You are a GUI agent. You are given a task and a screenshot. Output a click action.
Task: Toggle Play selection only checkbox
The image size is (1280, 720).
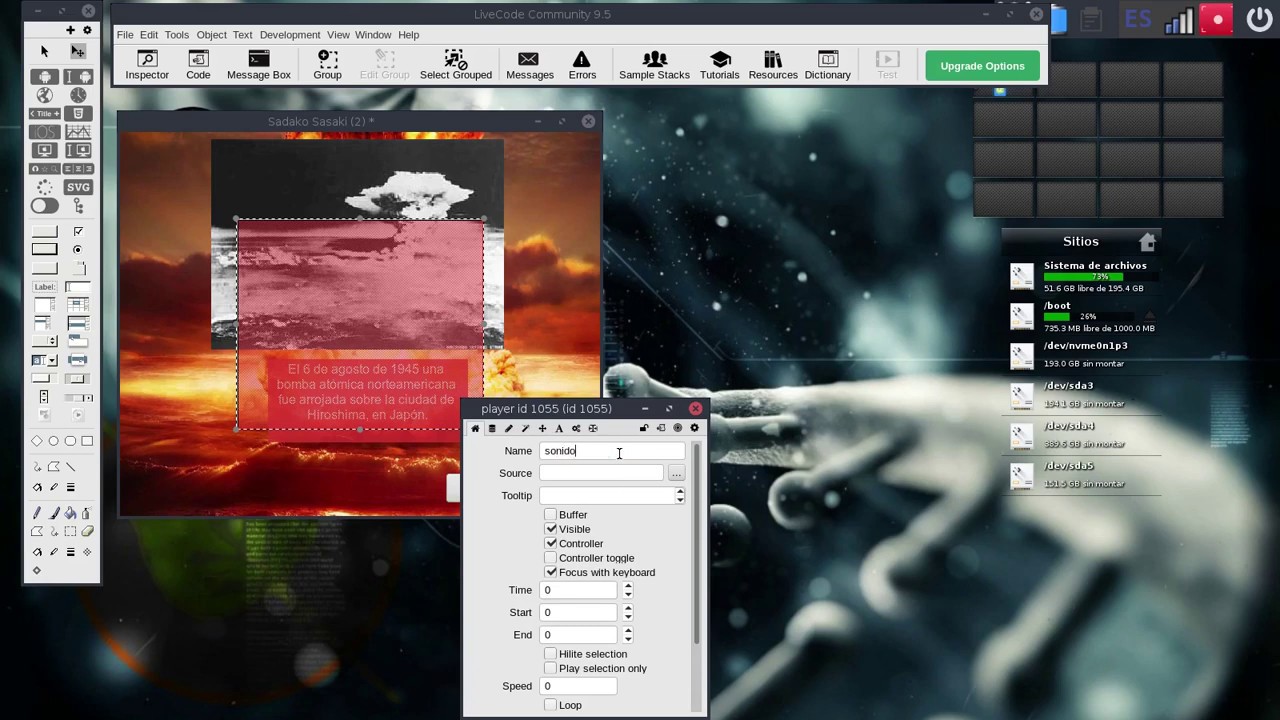point(551,668)
